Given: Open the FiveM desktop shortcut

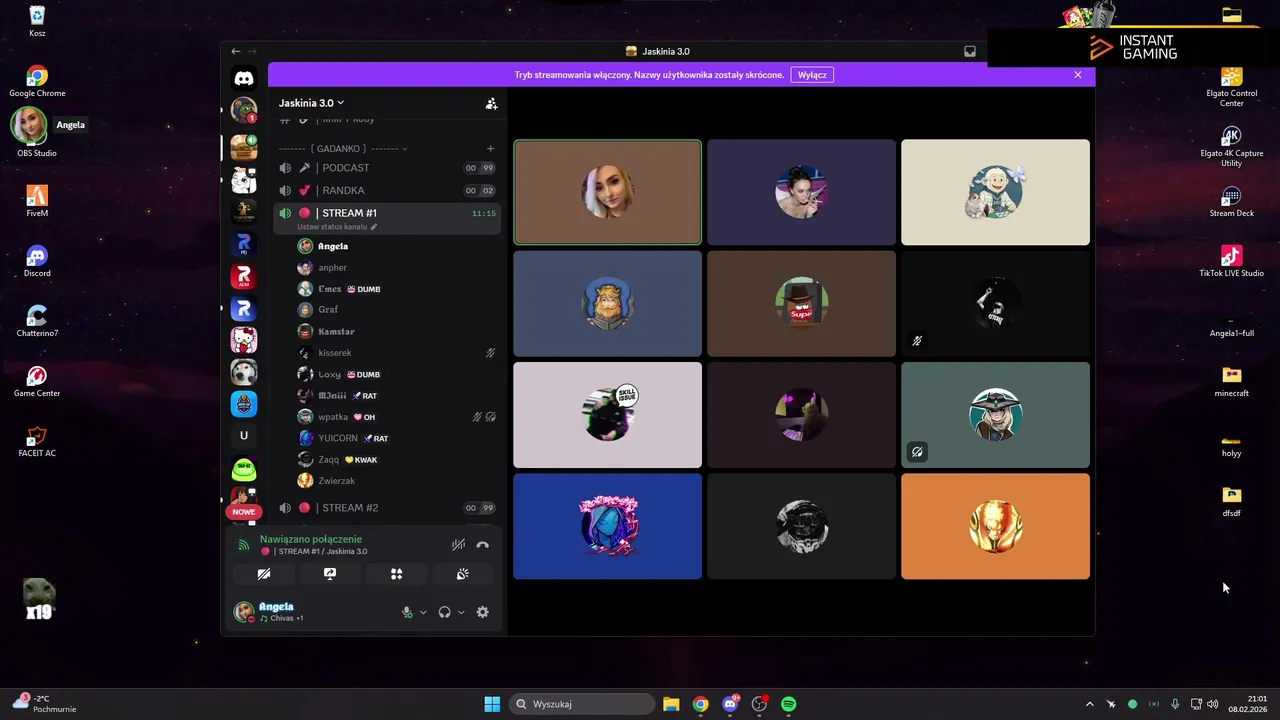Looking at the screenshot, I should [x=37, y=200].
